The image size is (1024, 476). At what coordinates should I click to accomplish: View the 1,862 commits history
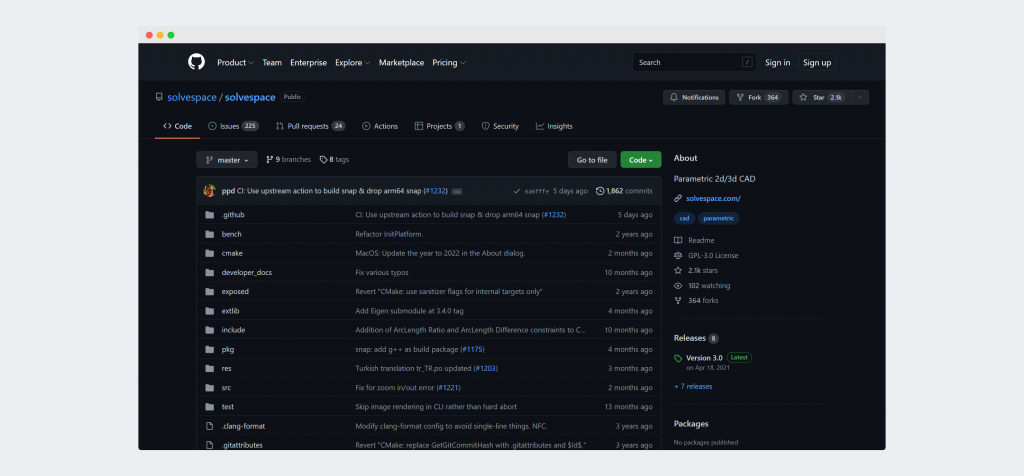pos(624,191)
